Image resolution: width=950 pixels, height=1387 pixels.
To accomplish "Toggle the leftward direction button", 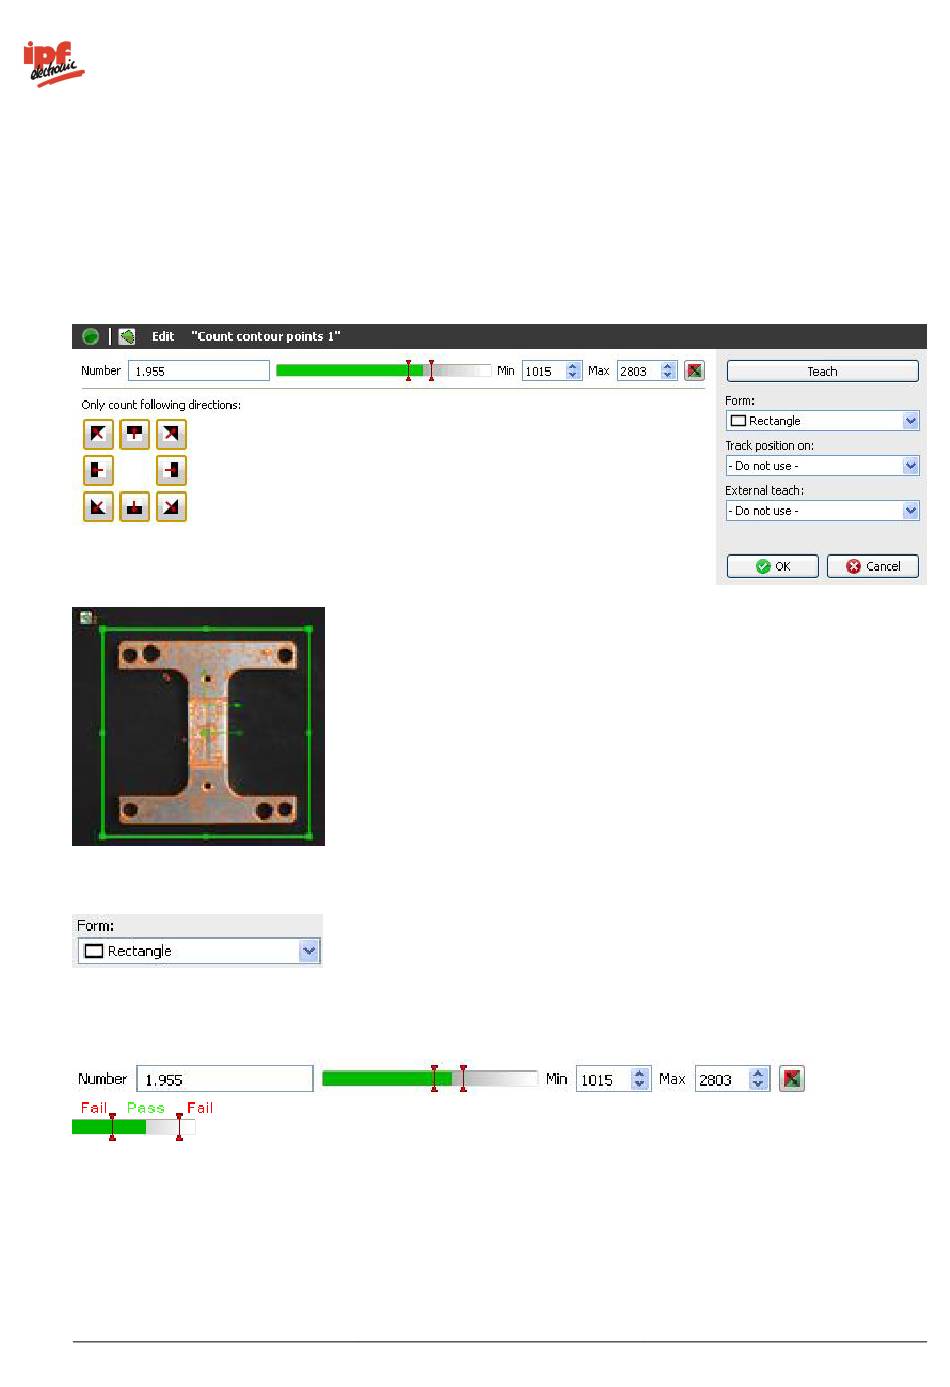I will (x=98, y=470).
